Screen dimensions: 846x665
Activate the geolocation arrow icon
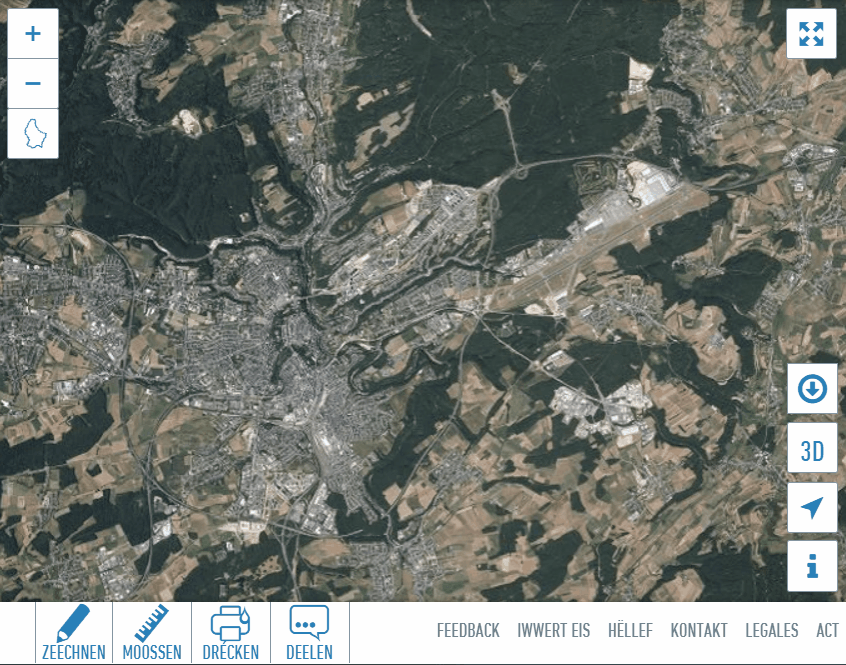point(812,508)
